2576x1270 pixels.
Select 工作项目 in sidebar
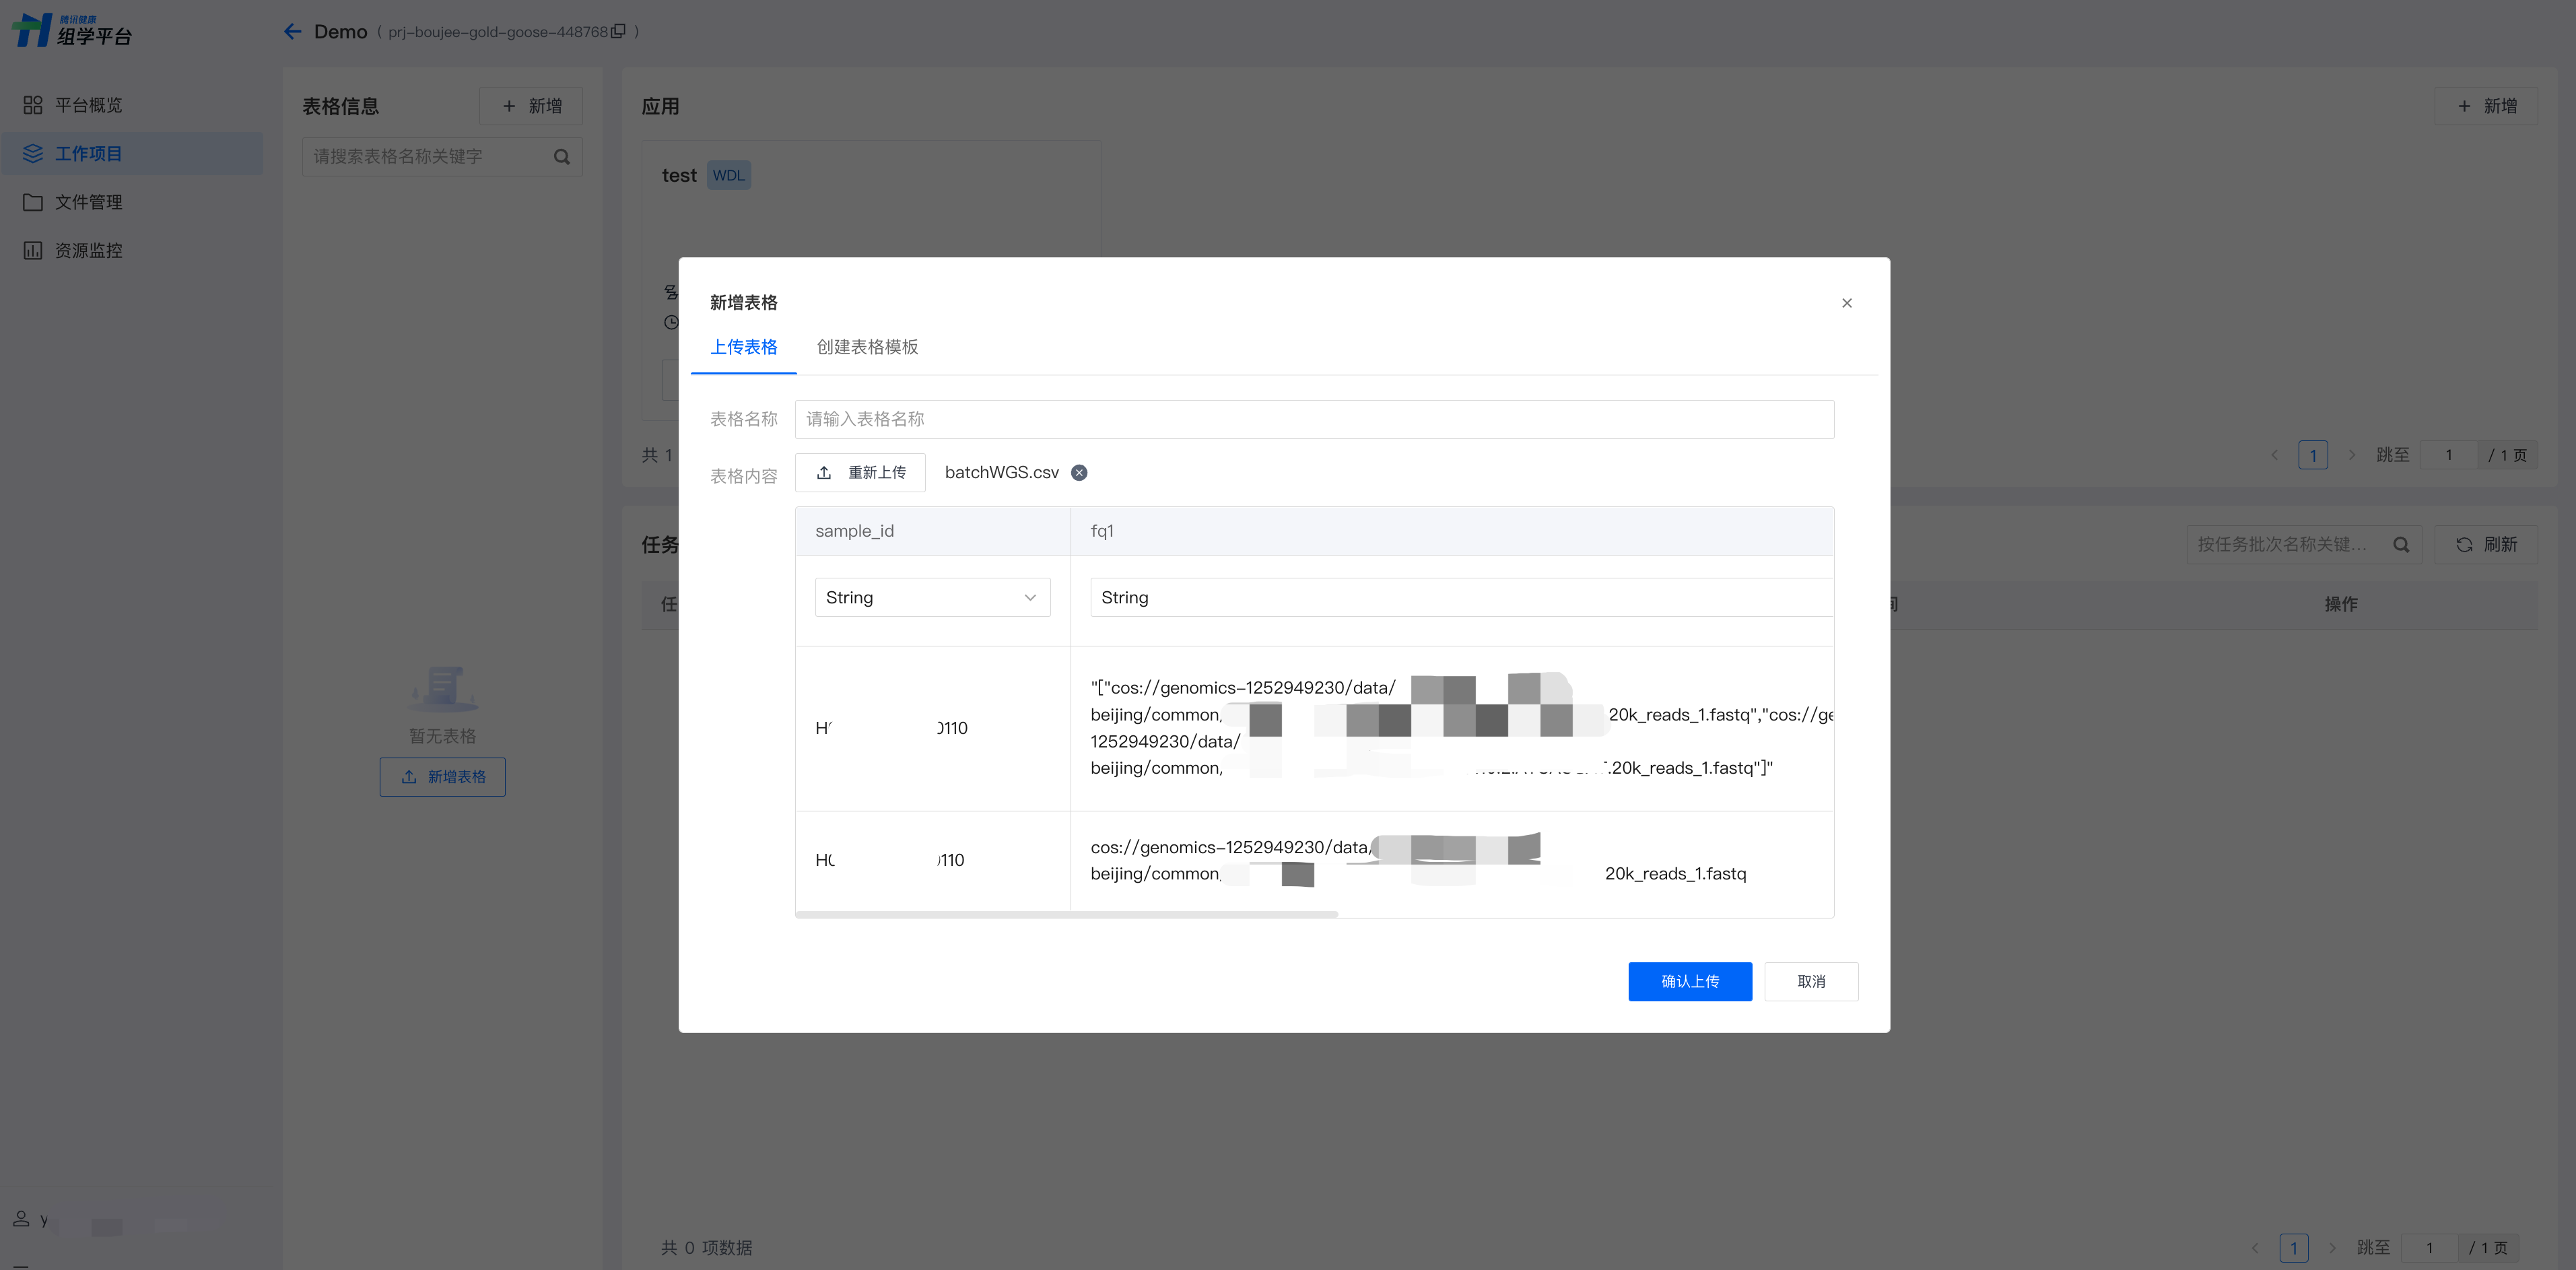click(88, 154)
